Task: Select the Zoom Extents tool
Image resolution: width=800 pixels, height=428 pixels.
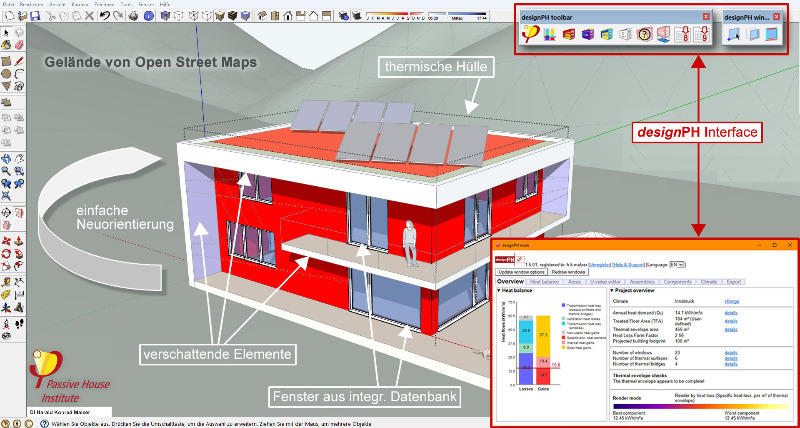Action: pos(6,195)
